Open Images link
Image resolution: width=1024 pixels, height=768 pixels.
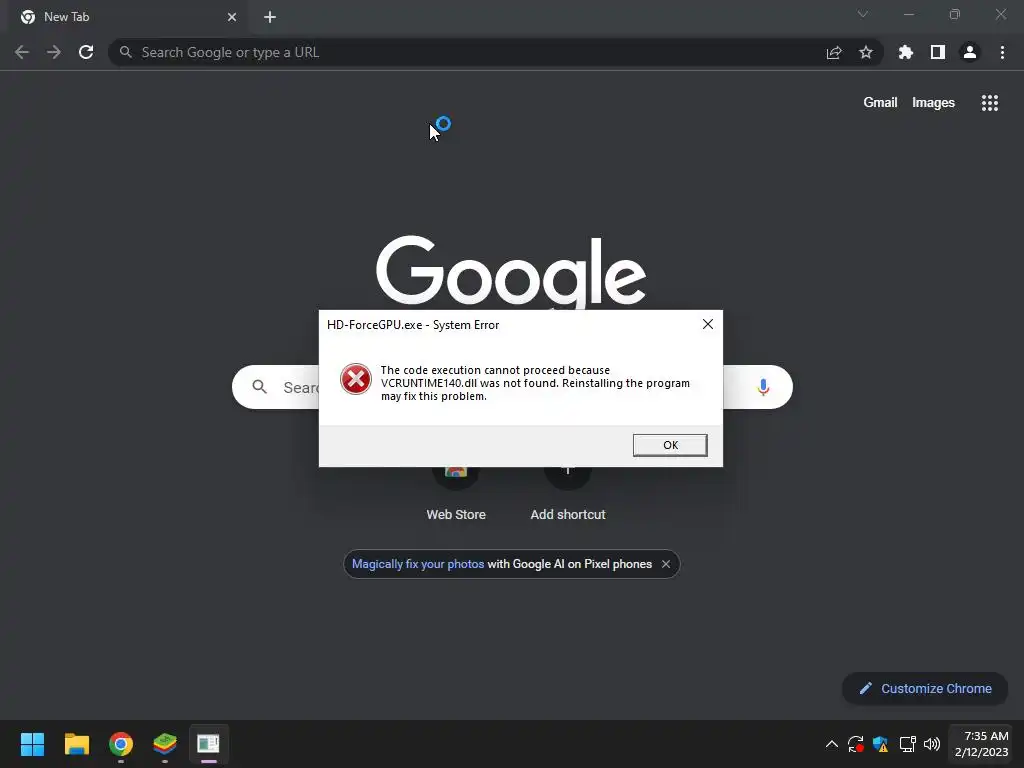coord(933,103)
